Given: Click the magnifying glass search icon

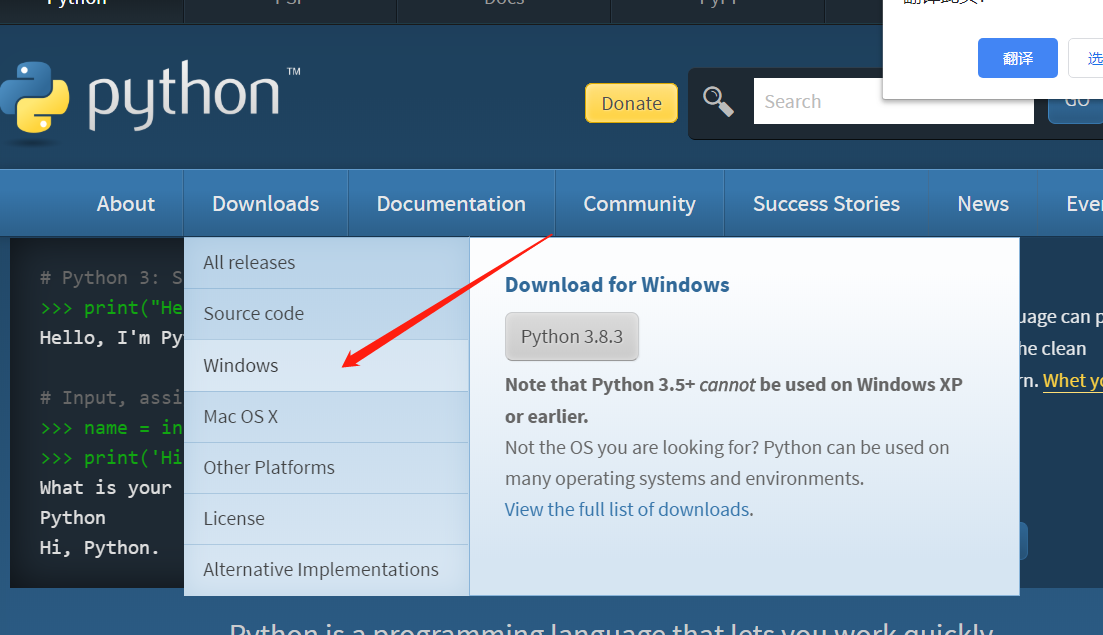Looking at the screenshot, I should 718,101.
